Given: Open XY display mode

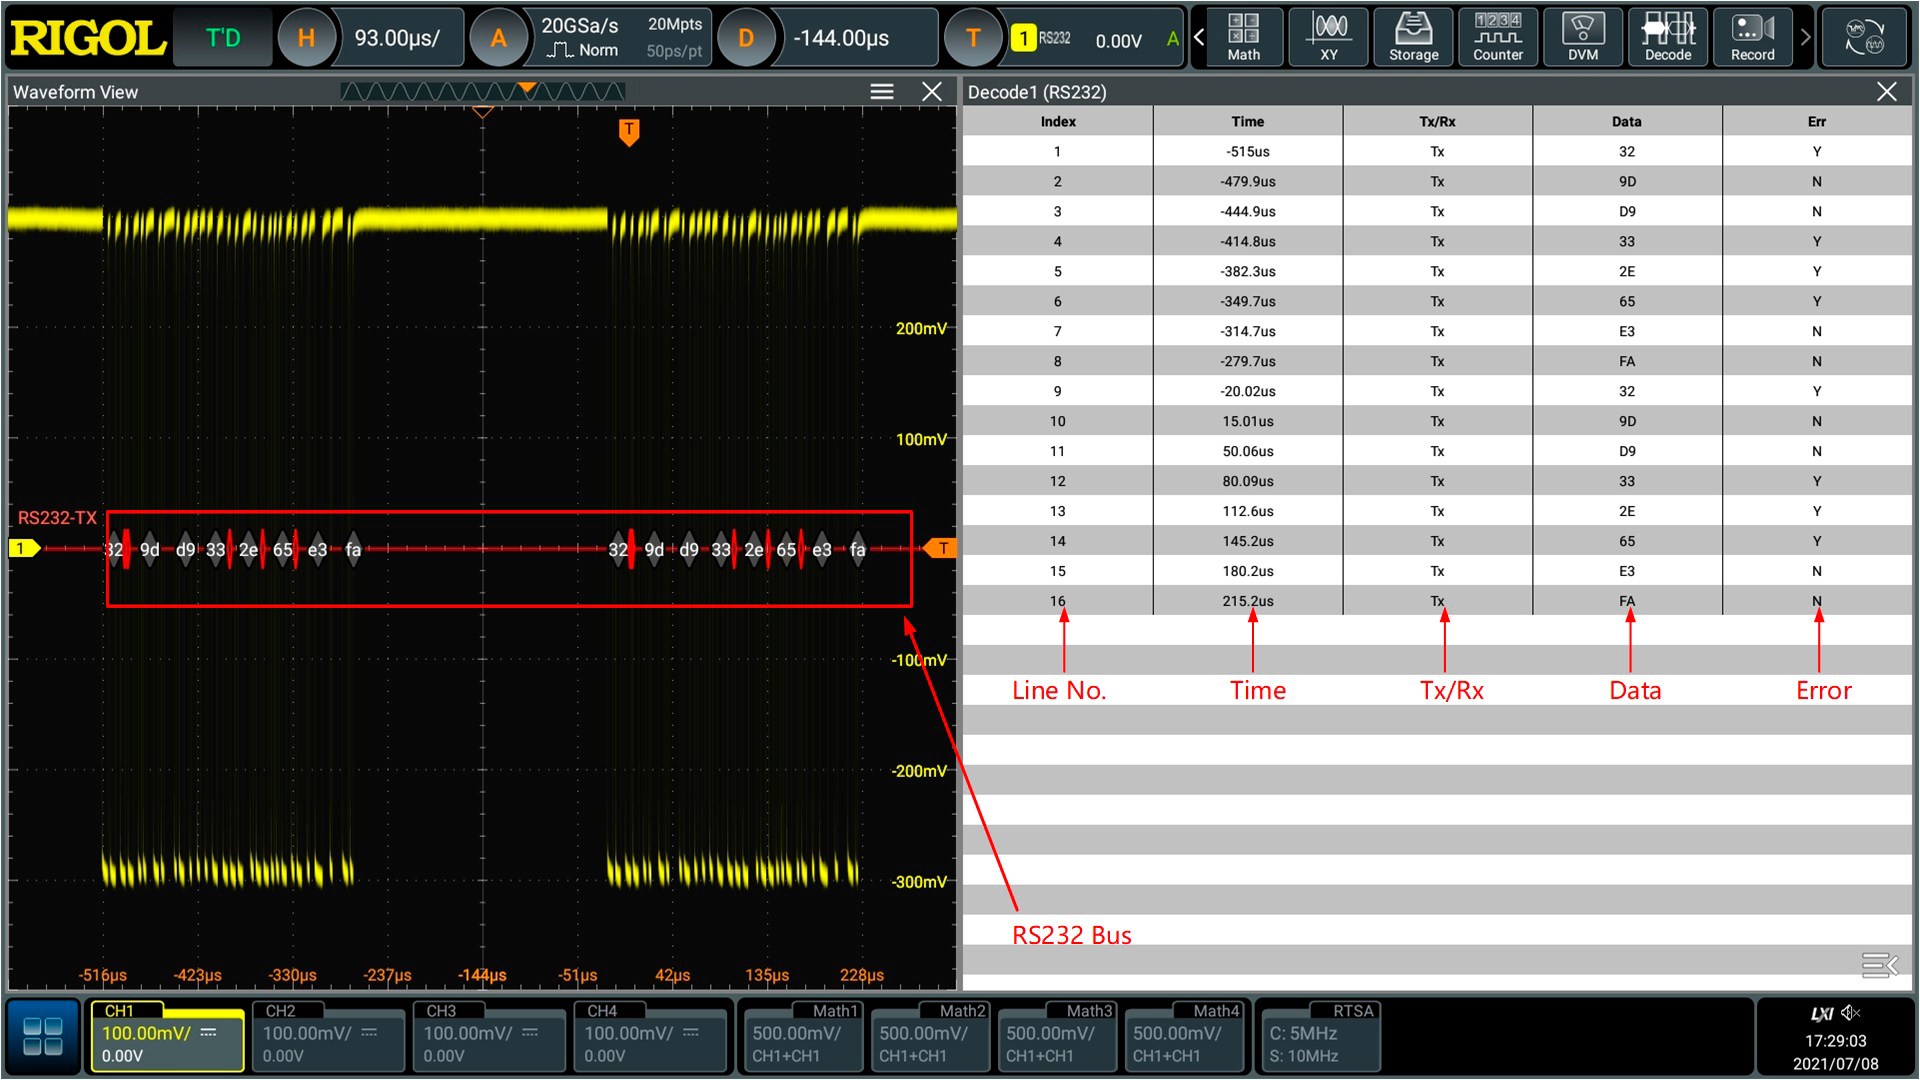Looking at the screenshot, I should pyautogui.click(x=1328, y=37).
